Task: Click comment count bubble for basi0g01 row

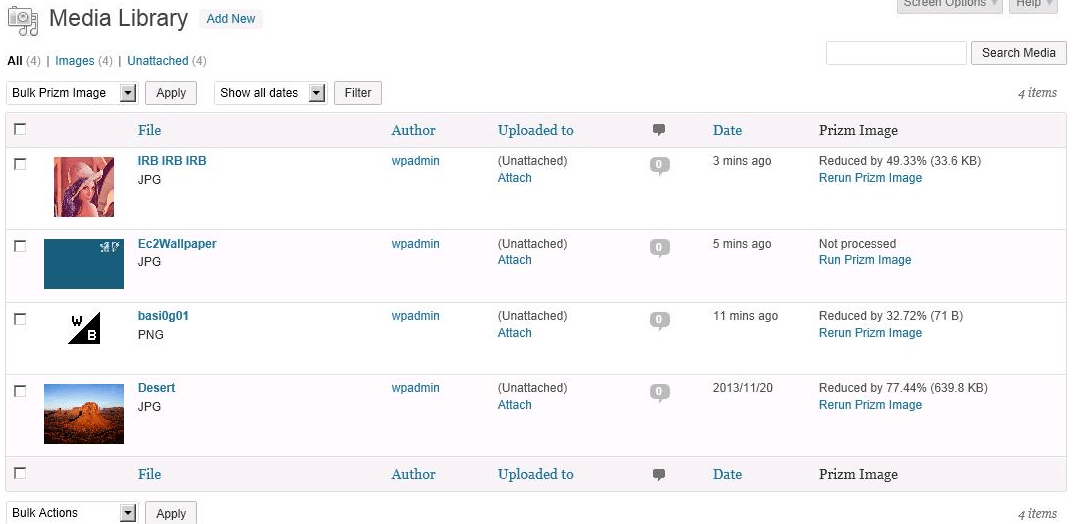Action: (x=659, y=320)
